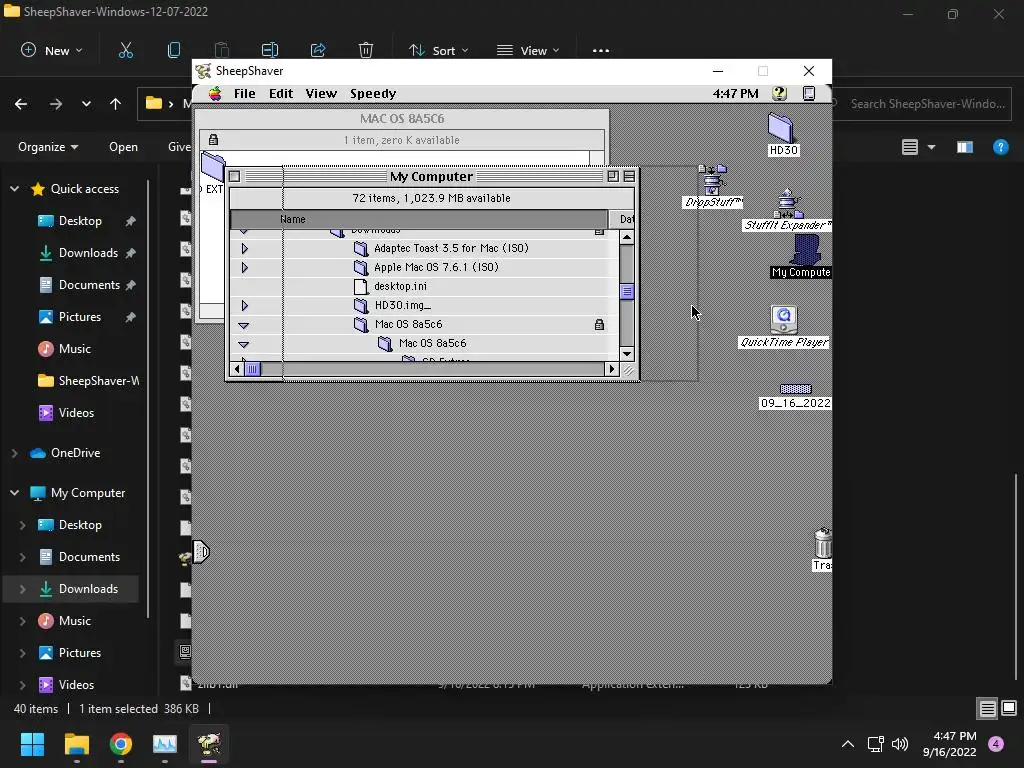Expand the Adaptec Toast 3.5 for Mac folder
Viewport: 1024px width, 768px height.
tap(244, 248)
